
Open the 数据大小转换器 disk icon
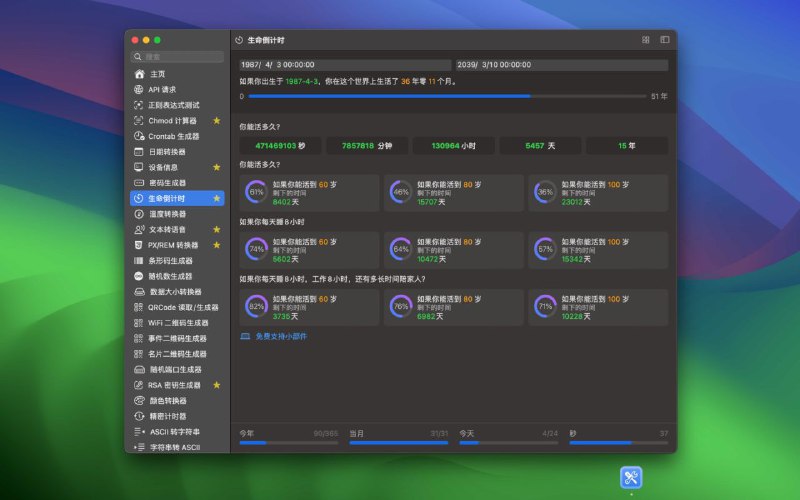[x=139, y=292]
